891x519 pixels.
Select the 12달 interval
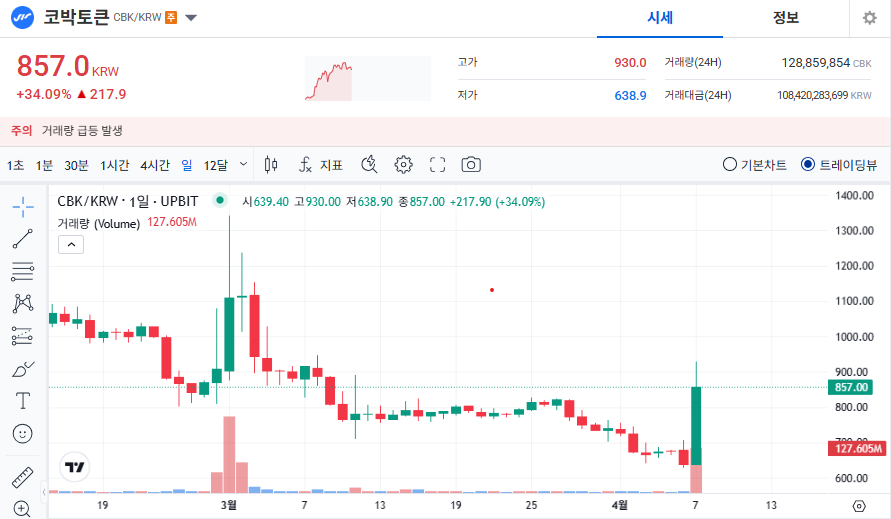pyautogui.click(x=215, y=165)
